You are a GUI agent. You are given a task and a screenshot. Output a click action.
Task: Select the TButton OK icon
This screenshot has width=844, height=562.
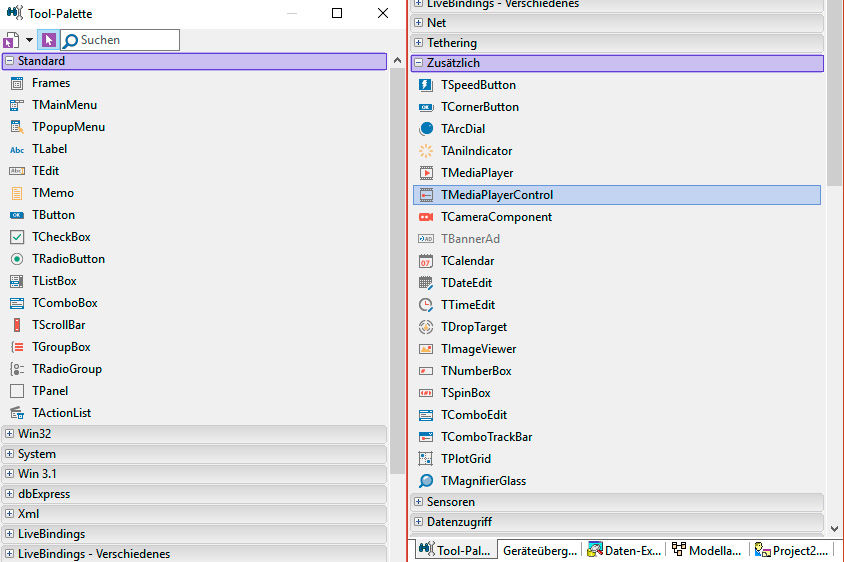click(17, 215)
